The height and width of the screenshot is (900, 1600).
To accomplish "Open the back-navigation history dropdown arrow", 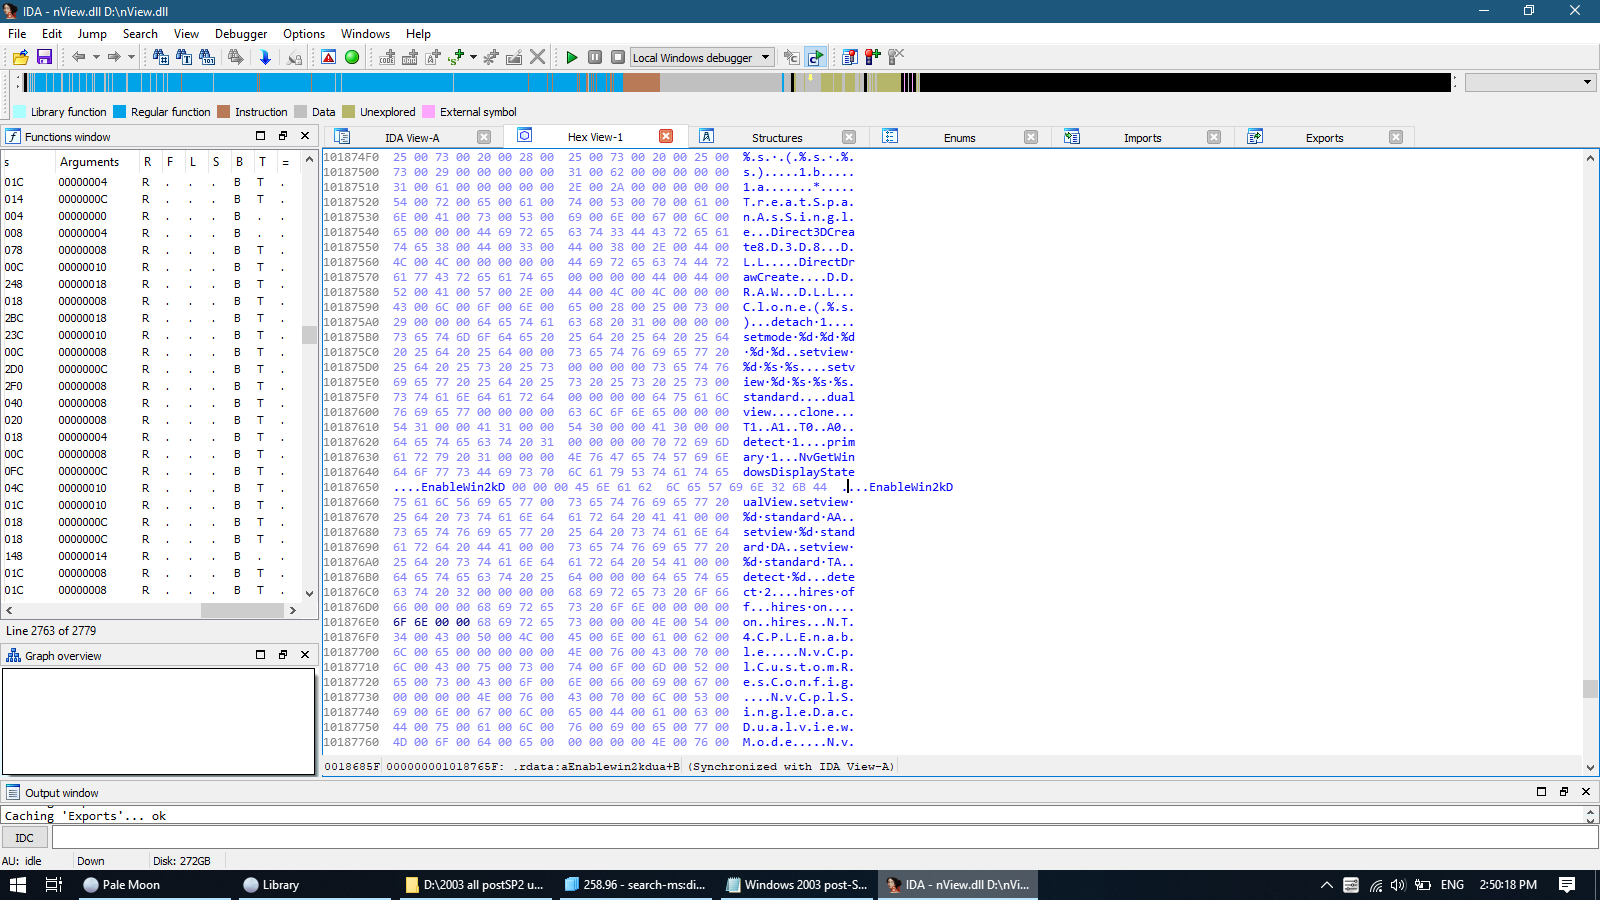I will 96,57.
